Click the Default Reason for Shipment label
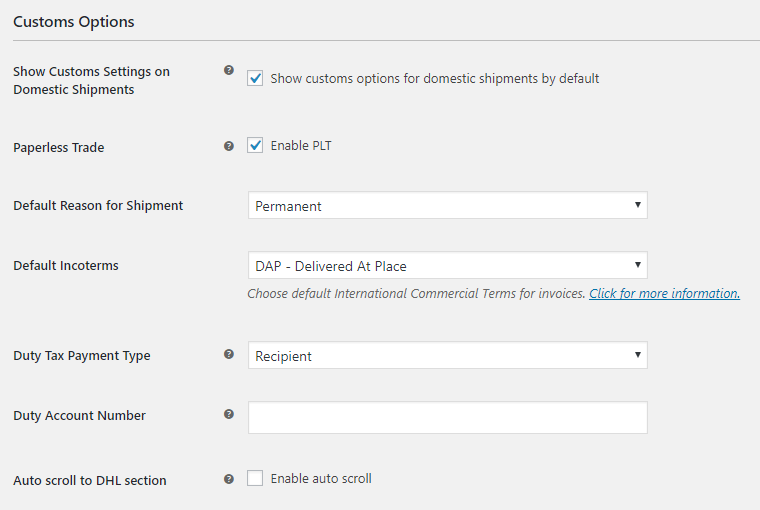The width and height of the screenshot is (760, 510). (98, 206)
